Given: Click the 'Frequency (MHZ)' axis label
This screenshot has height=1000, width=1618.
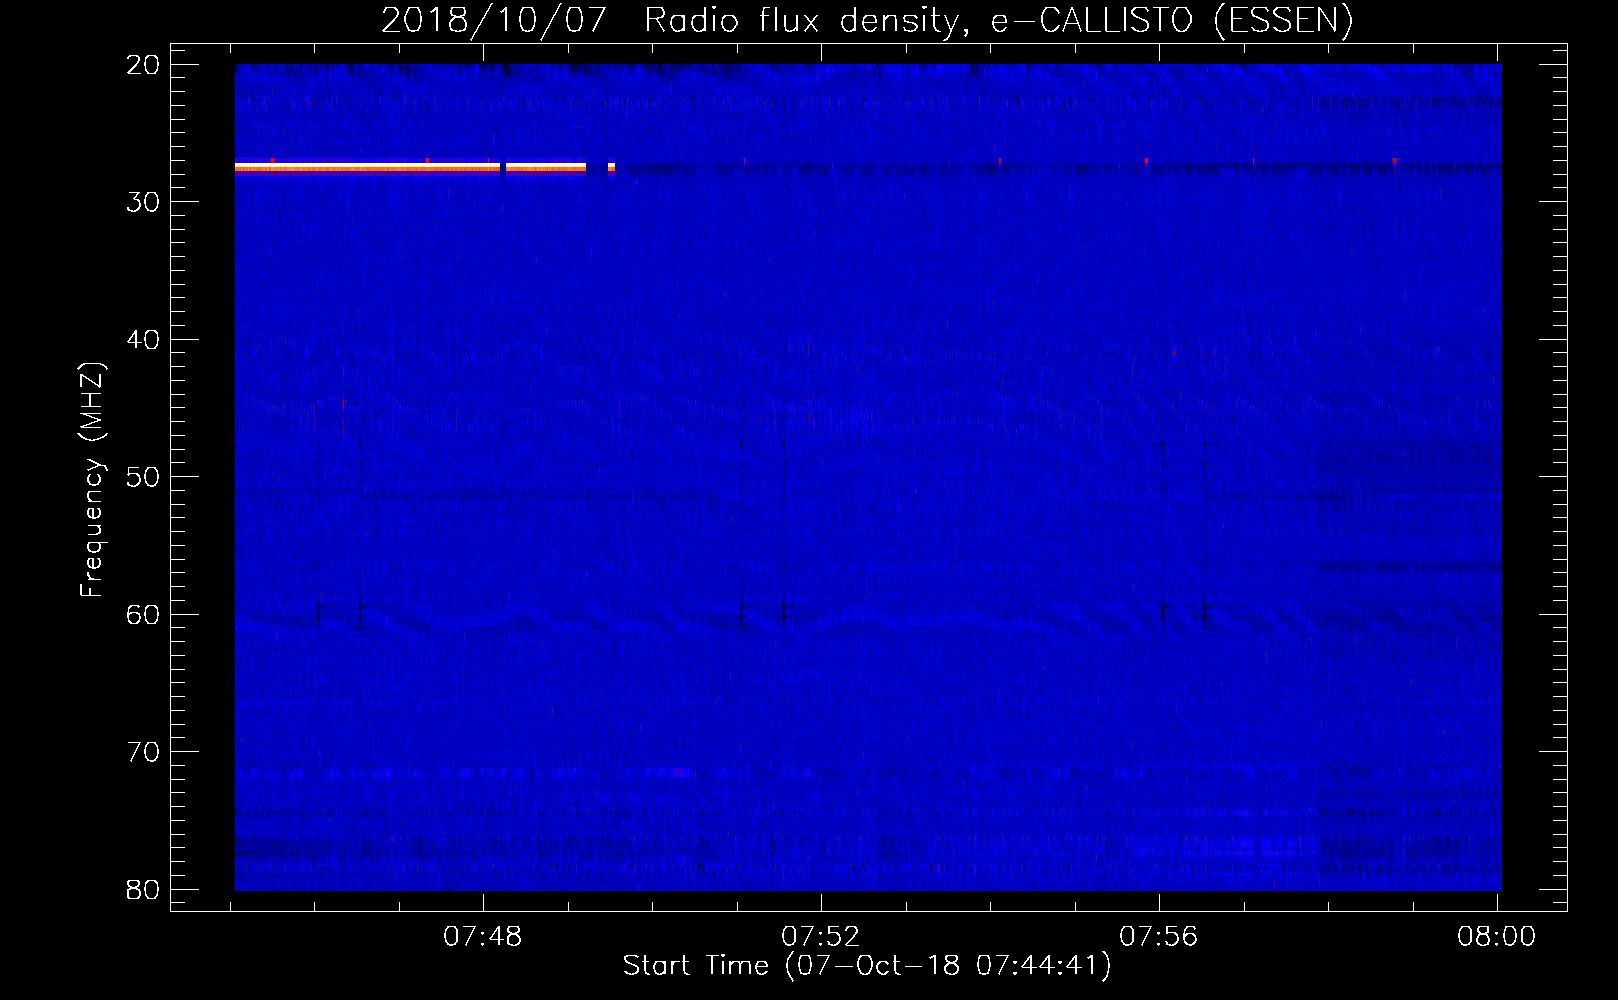Looking at the screenshot, I should (x=92, y=480).
